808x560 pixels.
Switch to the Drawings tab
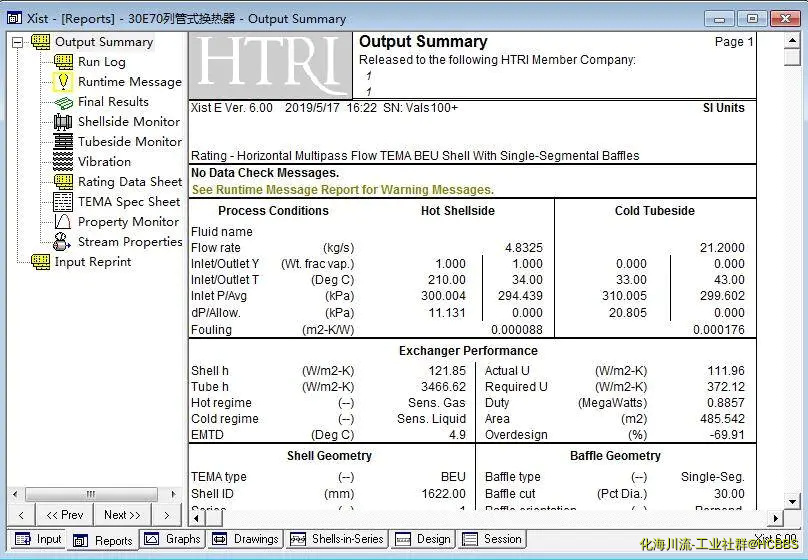pyautogui.click(x=246, y=539)
